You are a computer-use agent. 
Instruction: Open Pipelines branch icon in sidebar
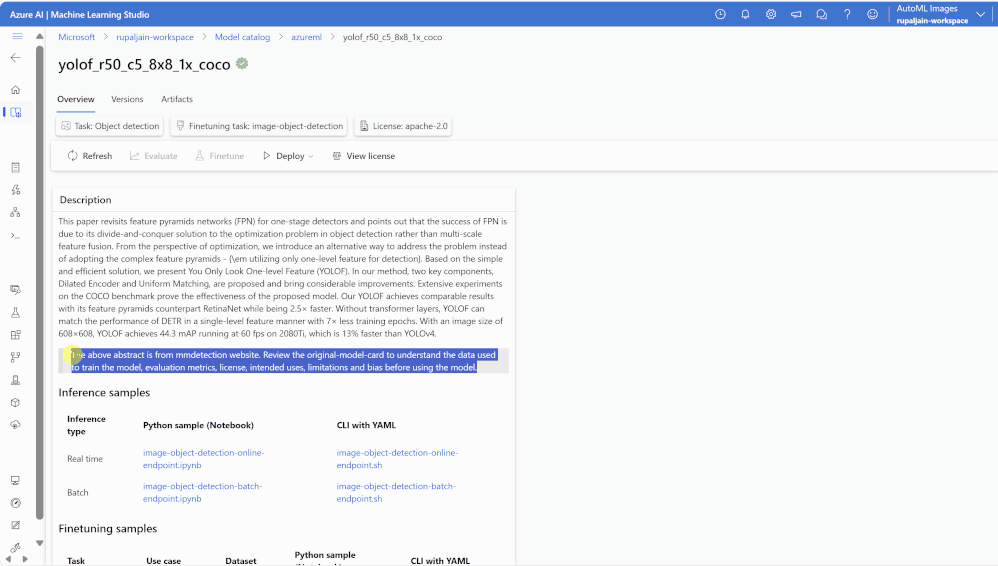click(x=16, y=357)
